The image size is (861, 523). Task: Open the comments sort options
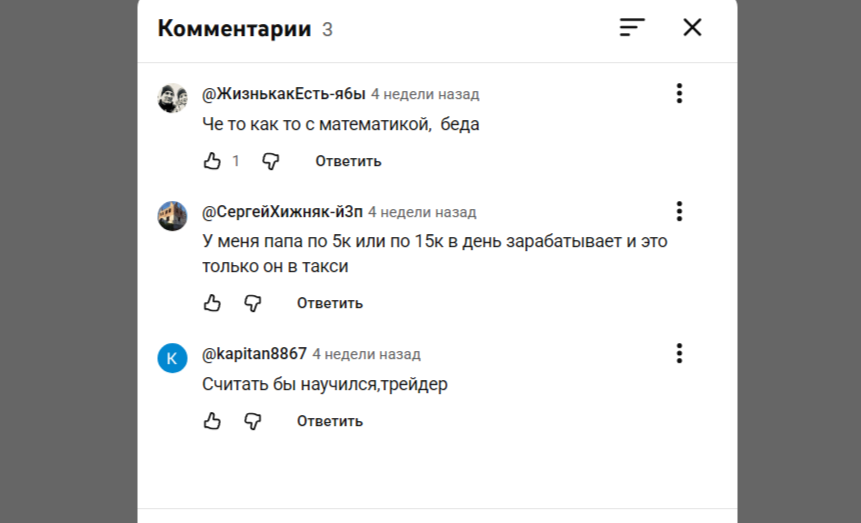[x=632, y=28]
